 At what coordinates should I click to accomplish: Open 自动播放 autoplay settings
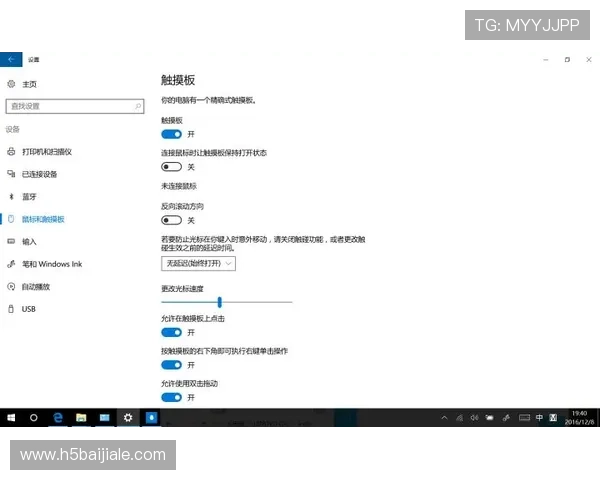point(36,287)
